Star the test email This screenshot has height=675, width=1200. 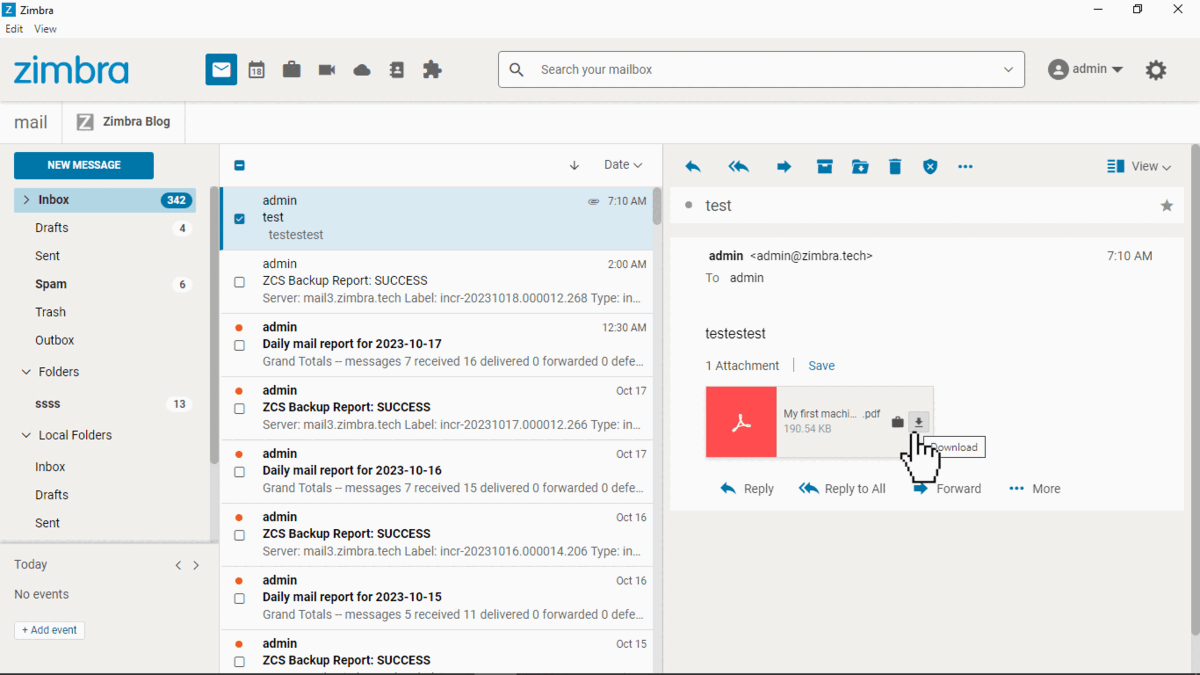(x=1166, y=205)
